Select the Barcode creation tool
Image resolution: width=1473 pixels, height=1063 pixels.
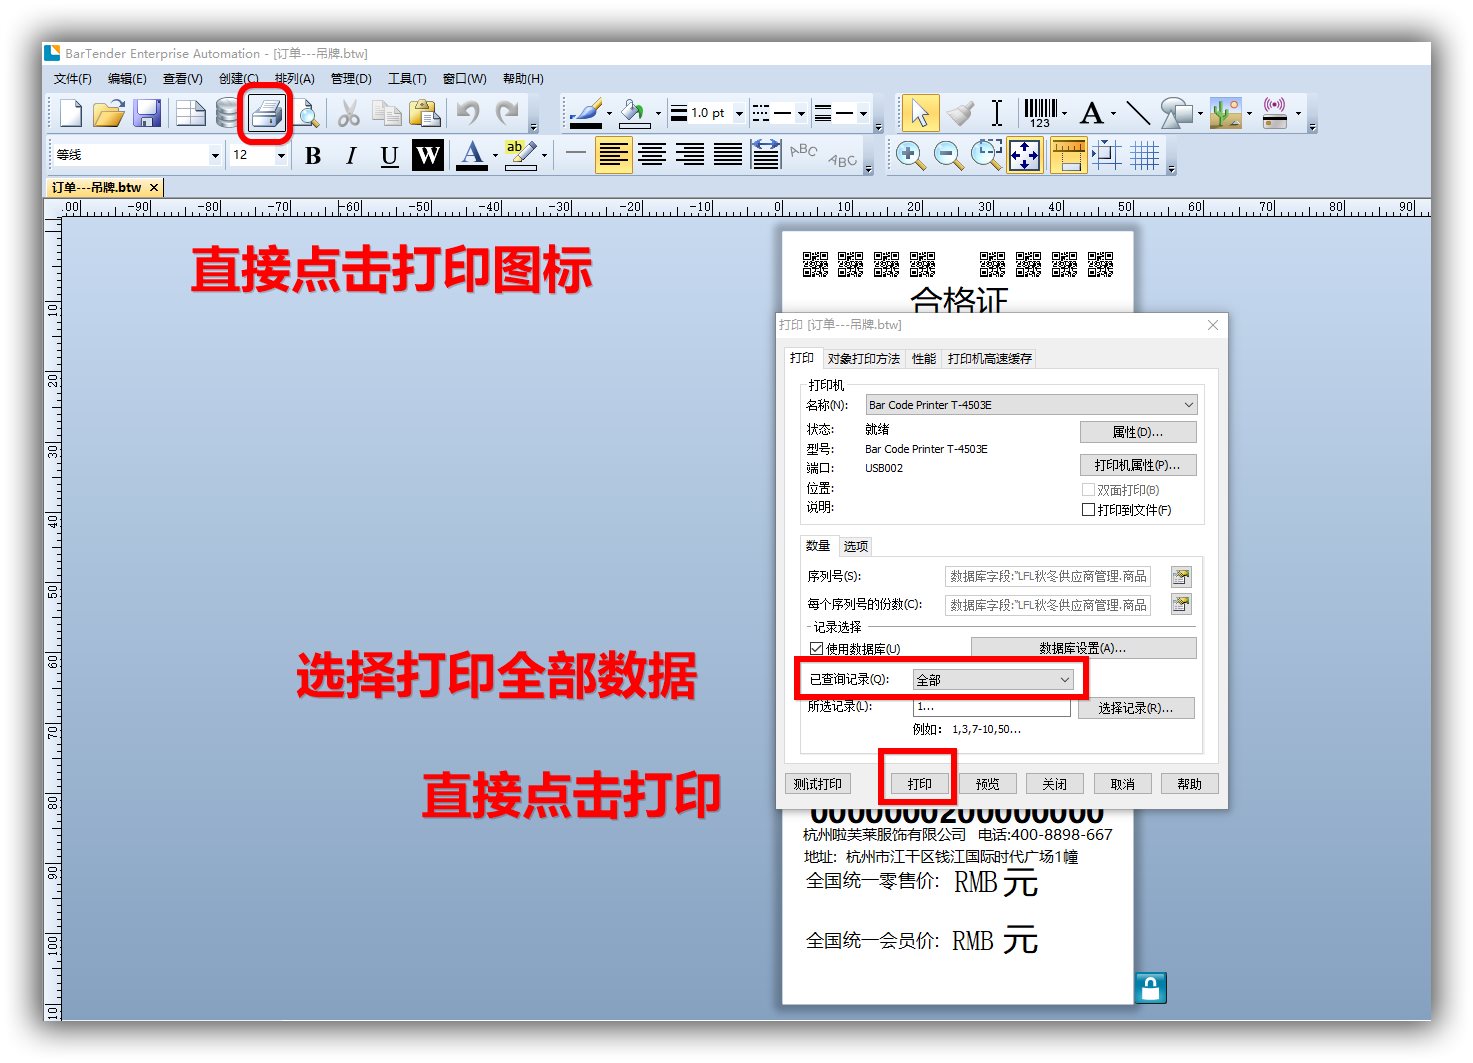[1040, 113]
